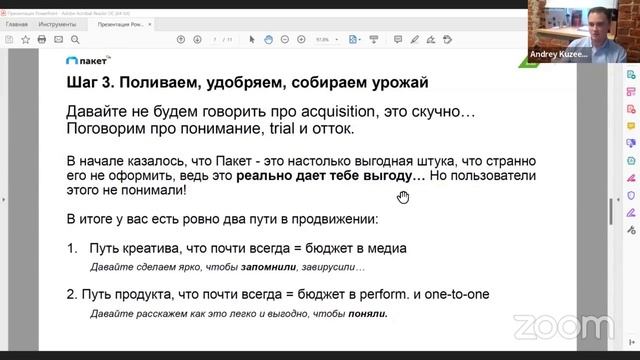
Task: Open the pink Edit PDF tool in the right pane
Action: pos(631,92)
